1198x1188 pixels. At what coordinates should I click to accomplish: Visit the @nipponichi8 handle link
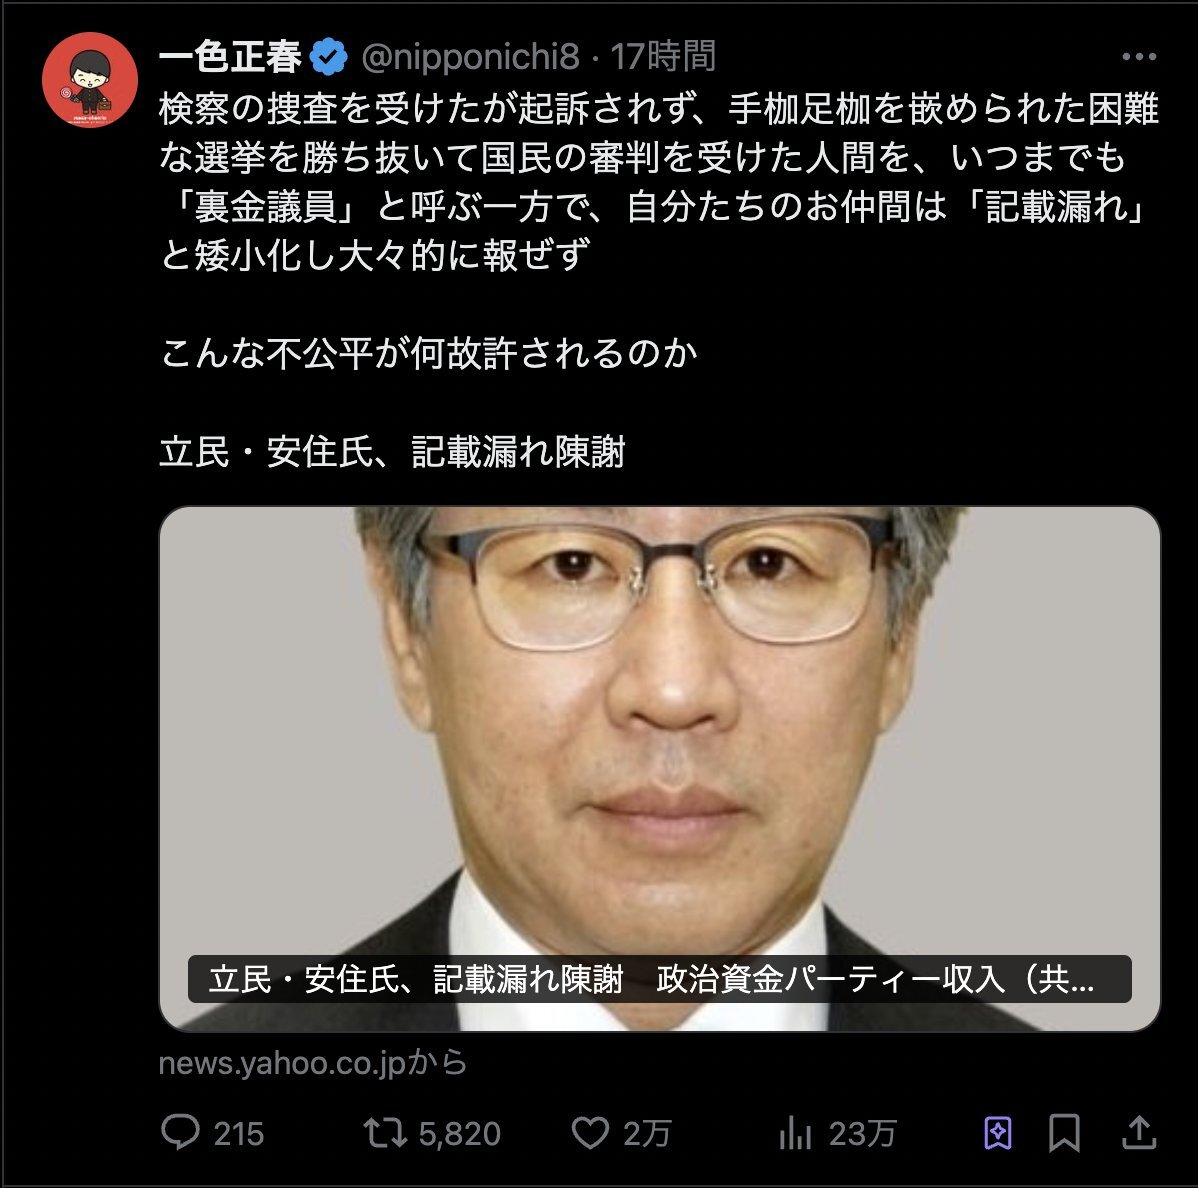[x=470, y=57]
